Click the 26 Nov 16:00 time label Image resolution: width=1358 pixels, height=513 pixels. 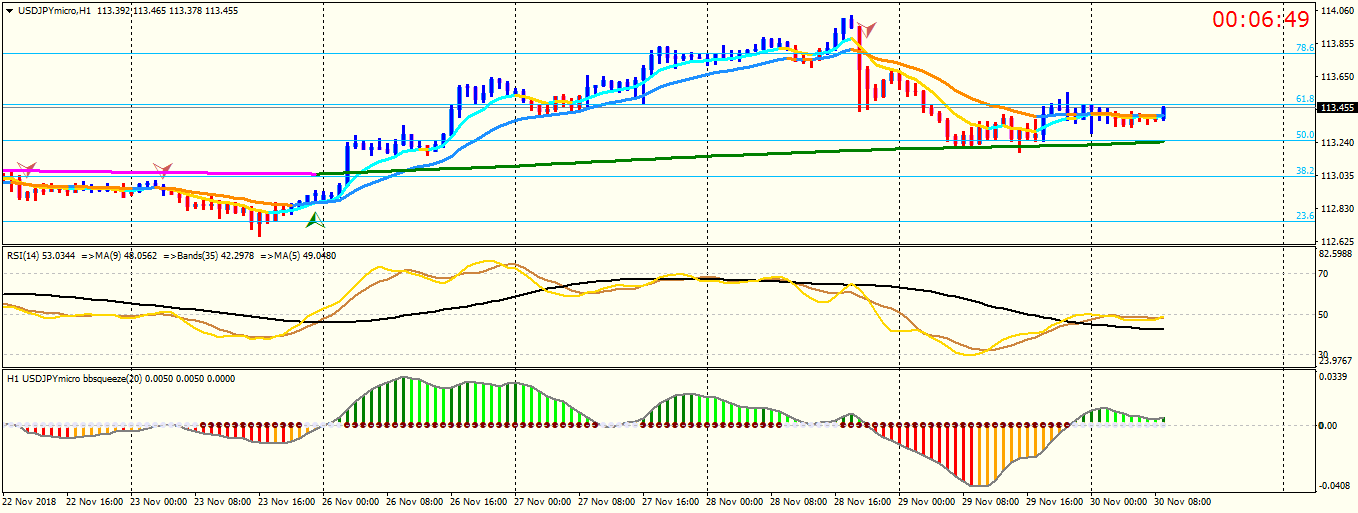pos(481,500)
